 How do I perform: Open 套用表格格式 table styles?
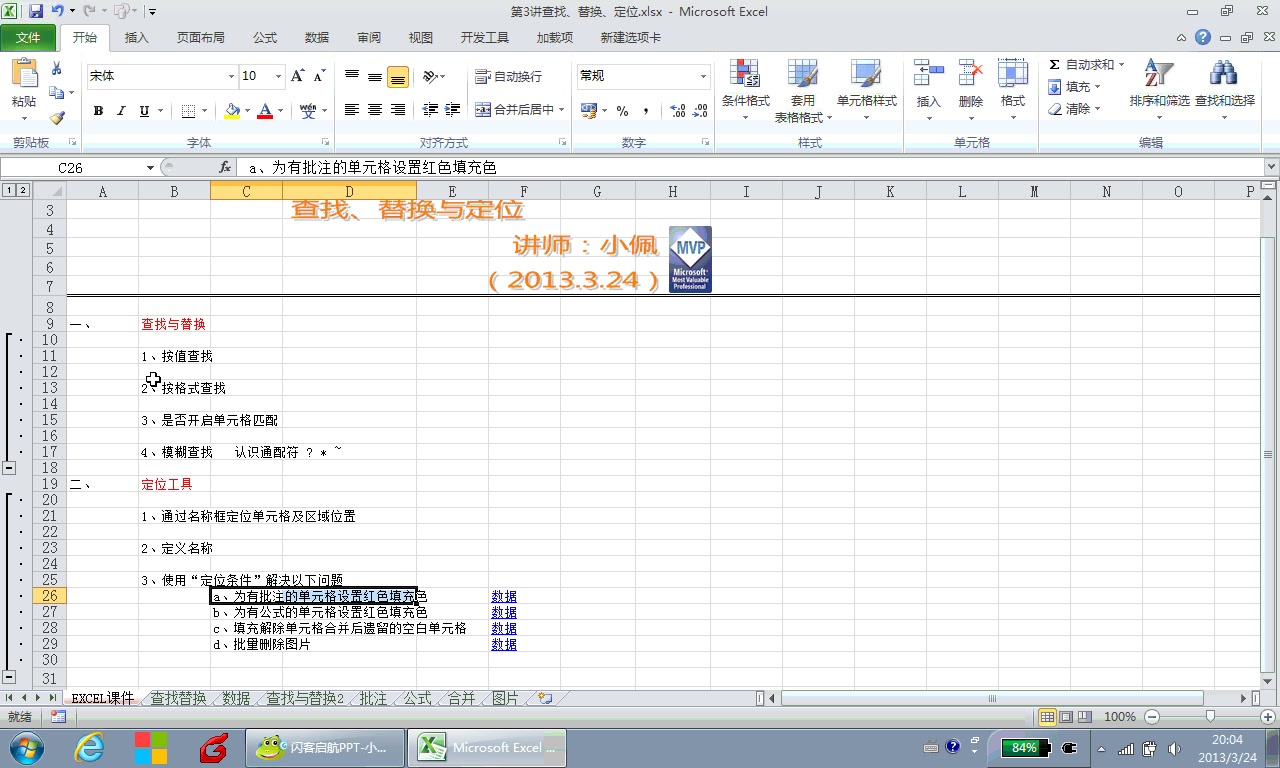[x=803, y=90]
